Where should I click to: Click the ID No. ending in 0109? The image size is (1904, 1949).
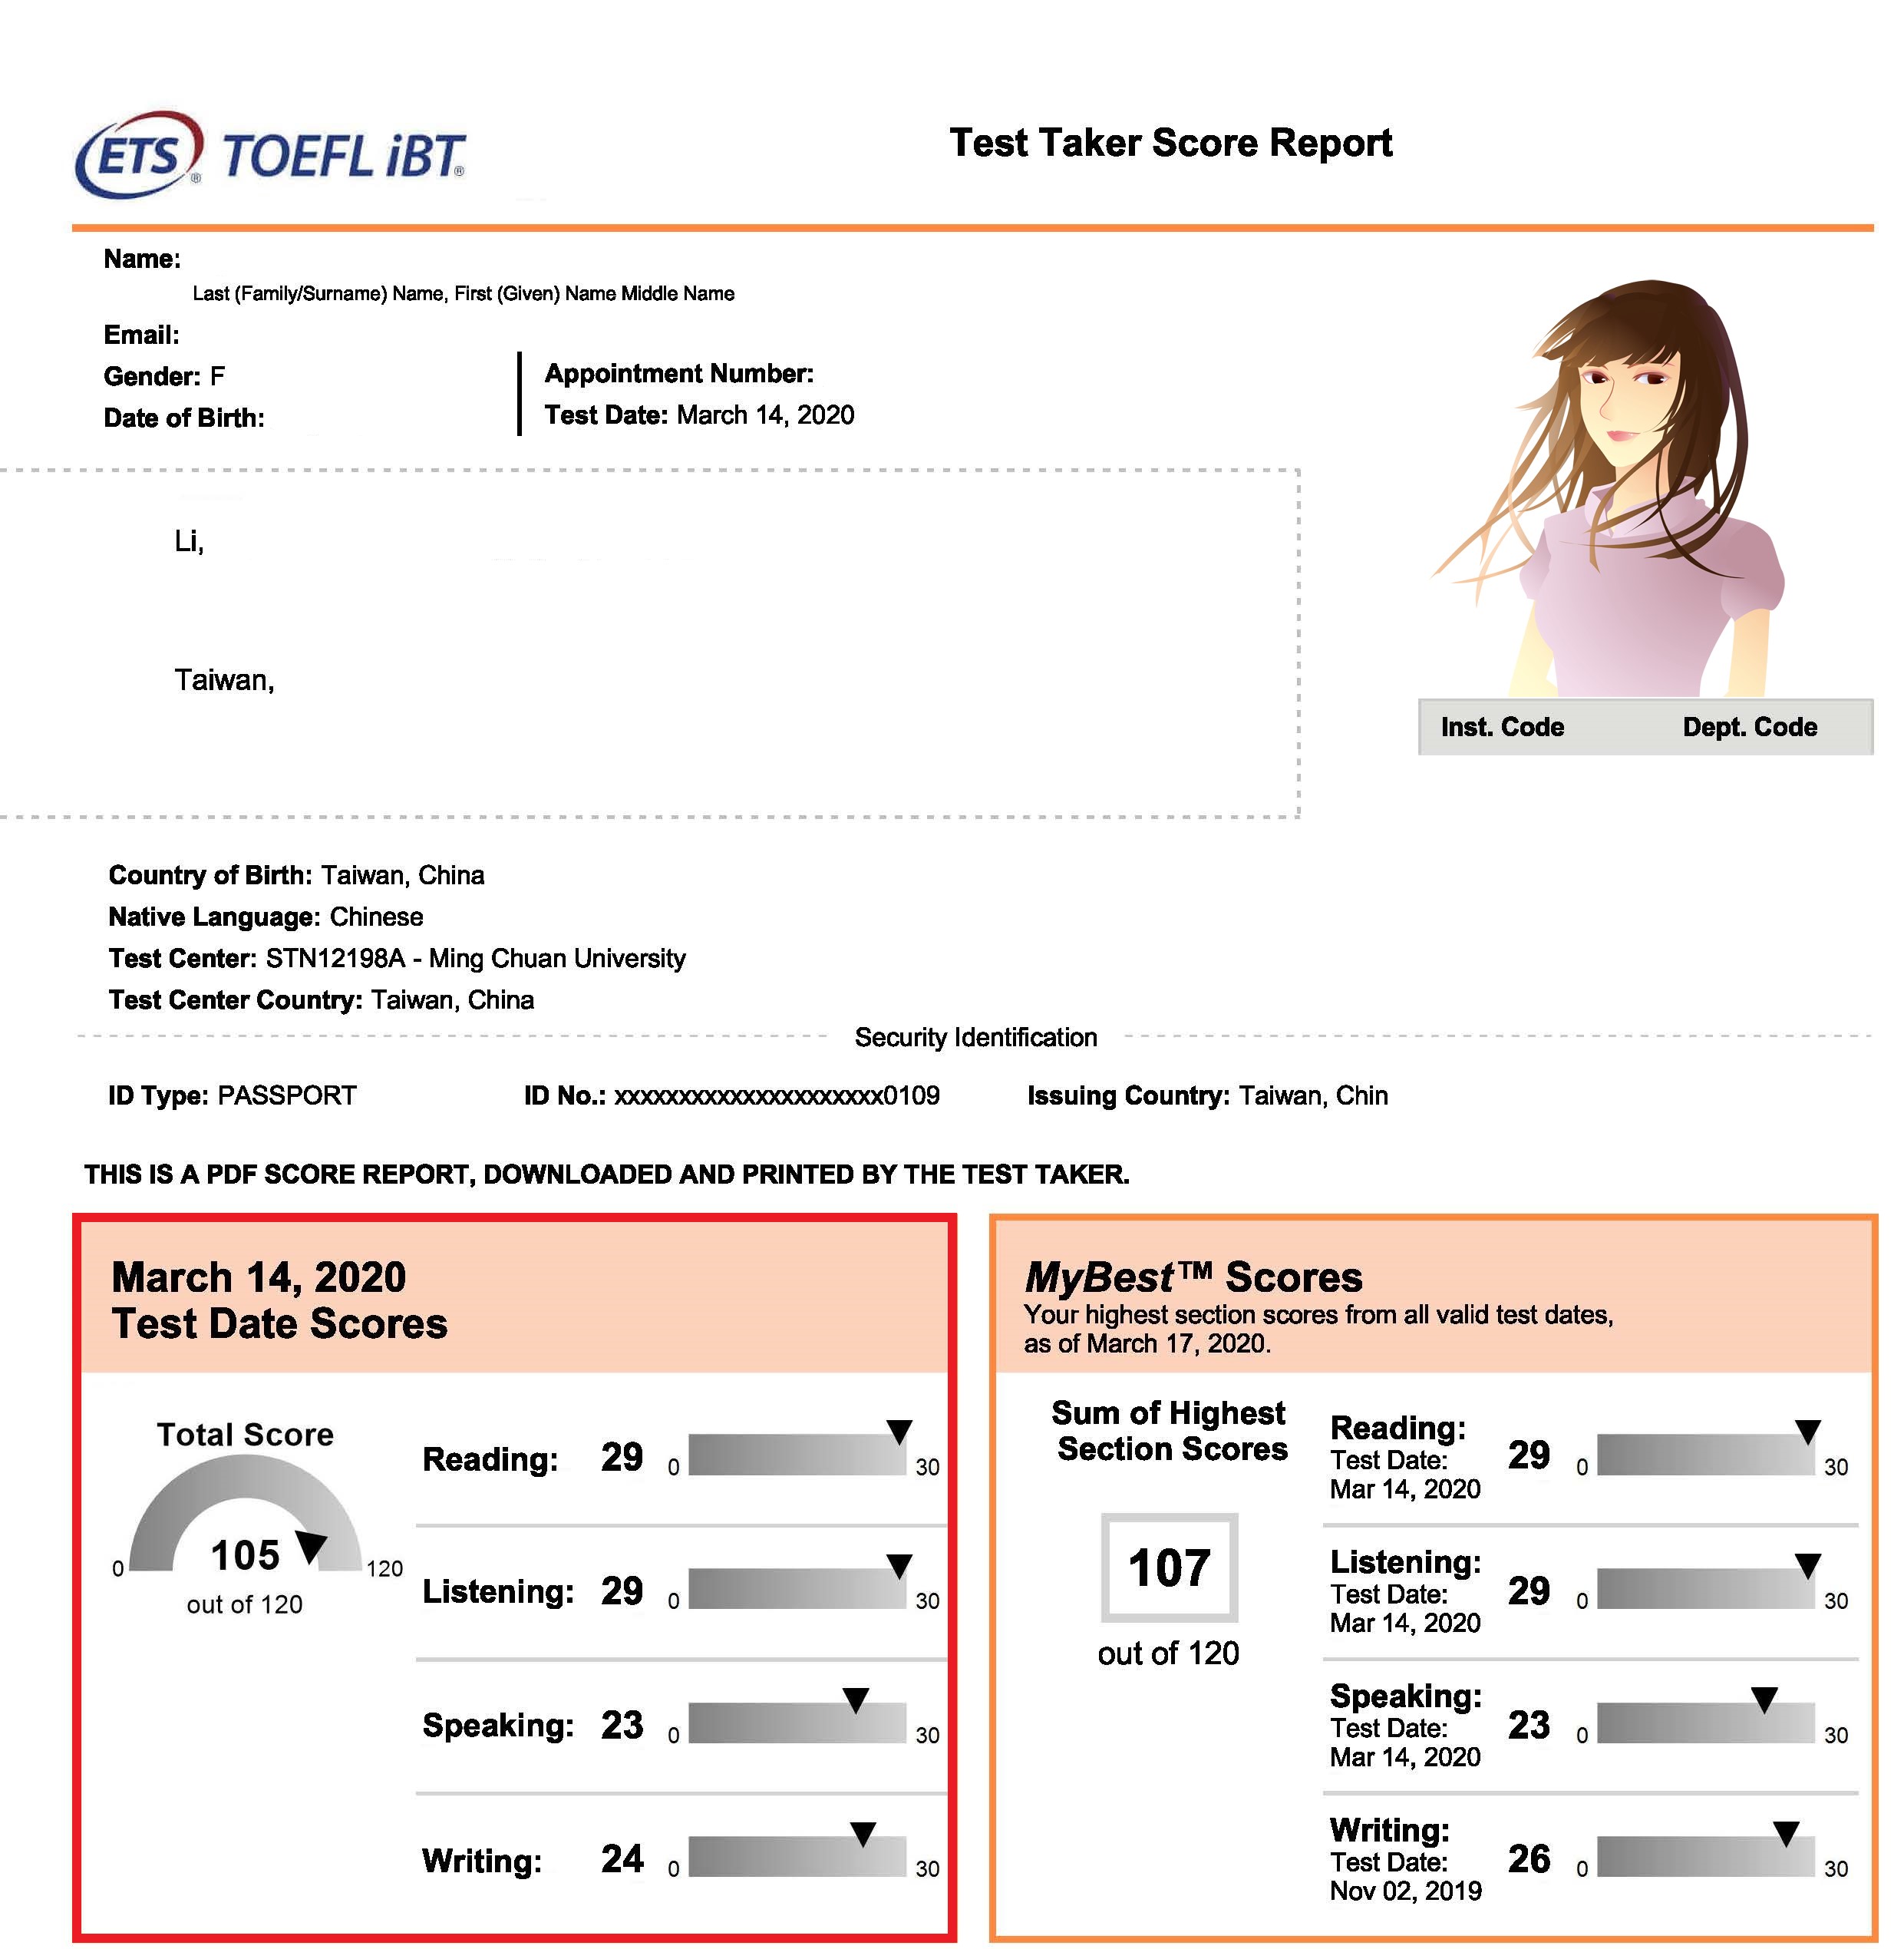pos(732,1095)
